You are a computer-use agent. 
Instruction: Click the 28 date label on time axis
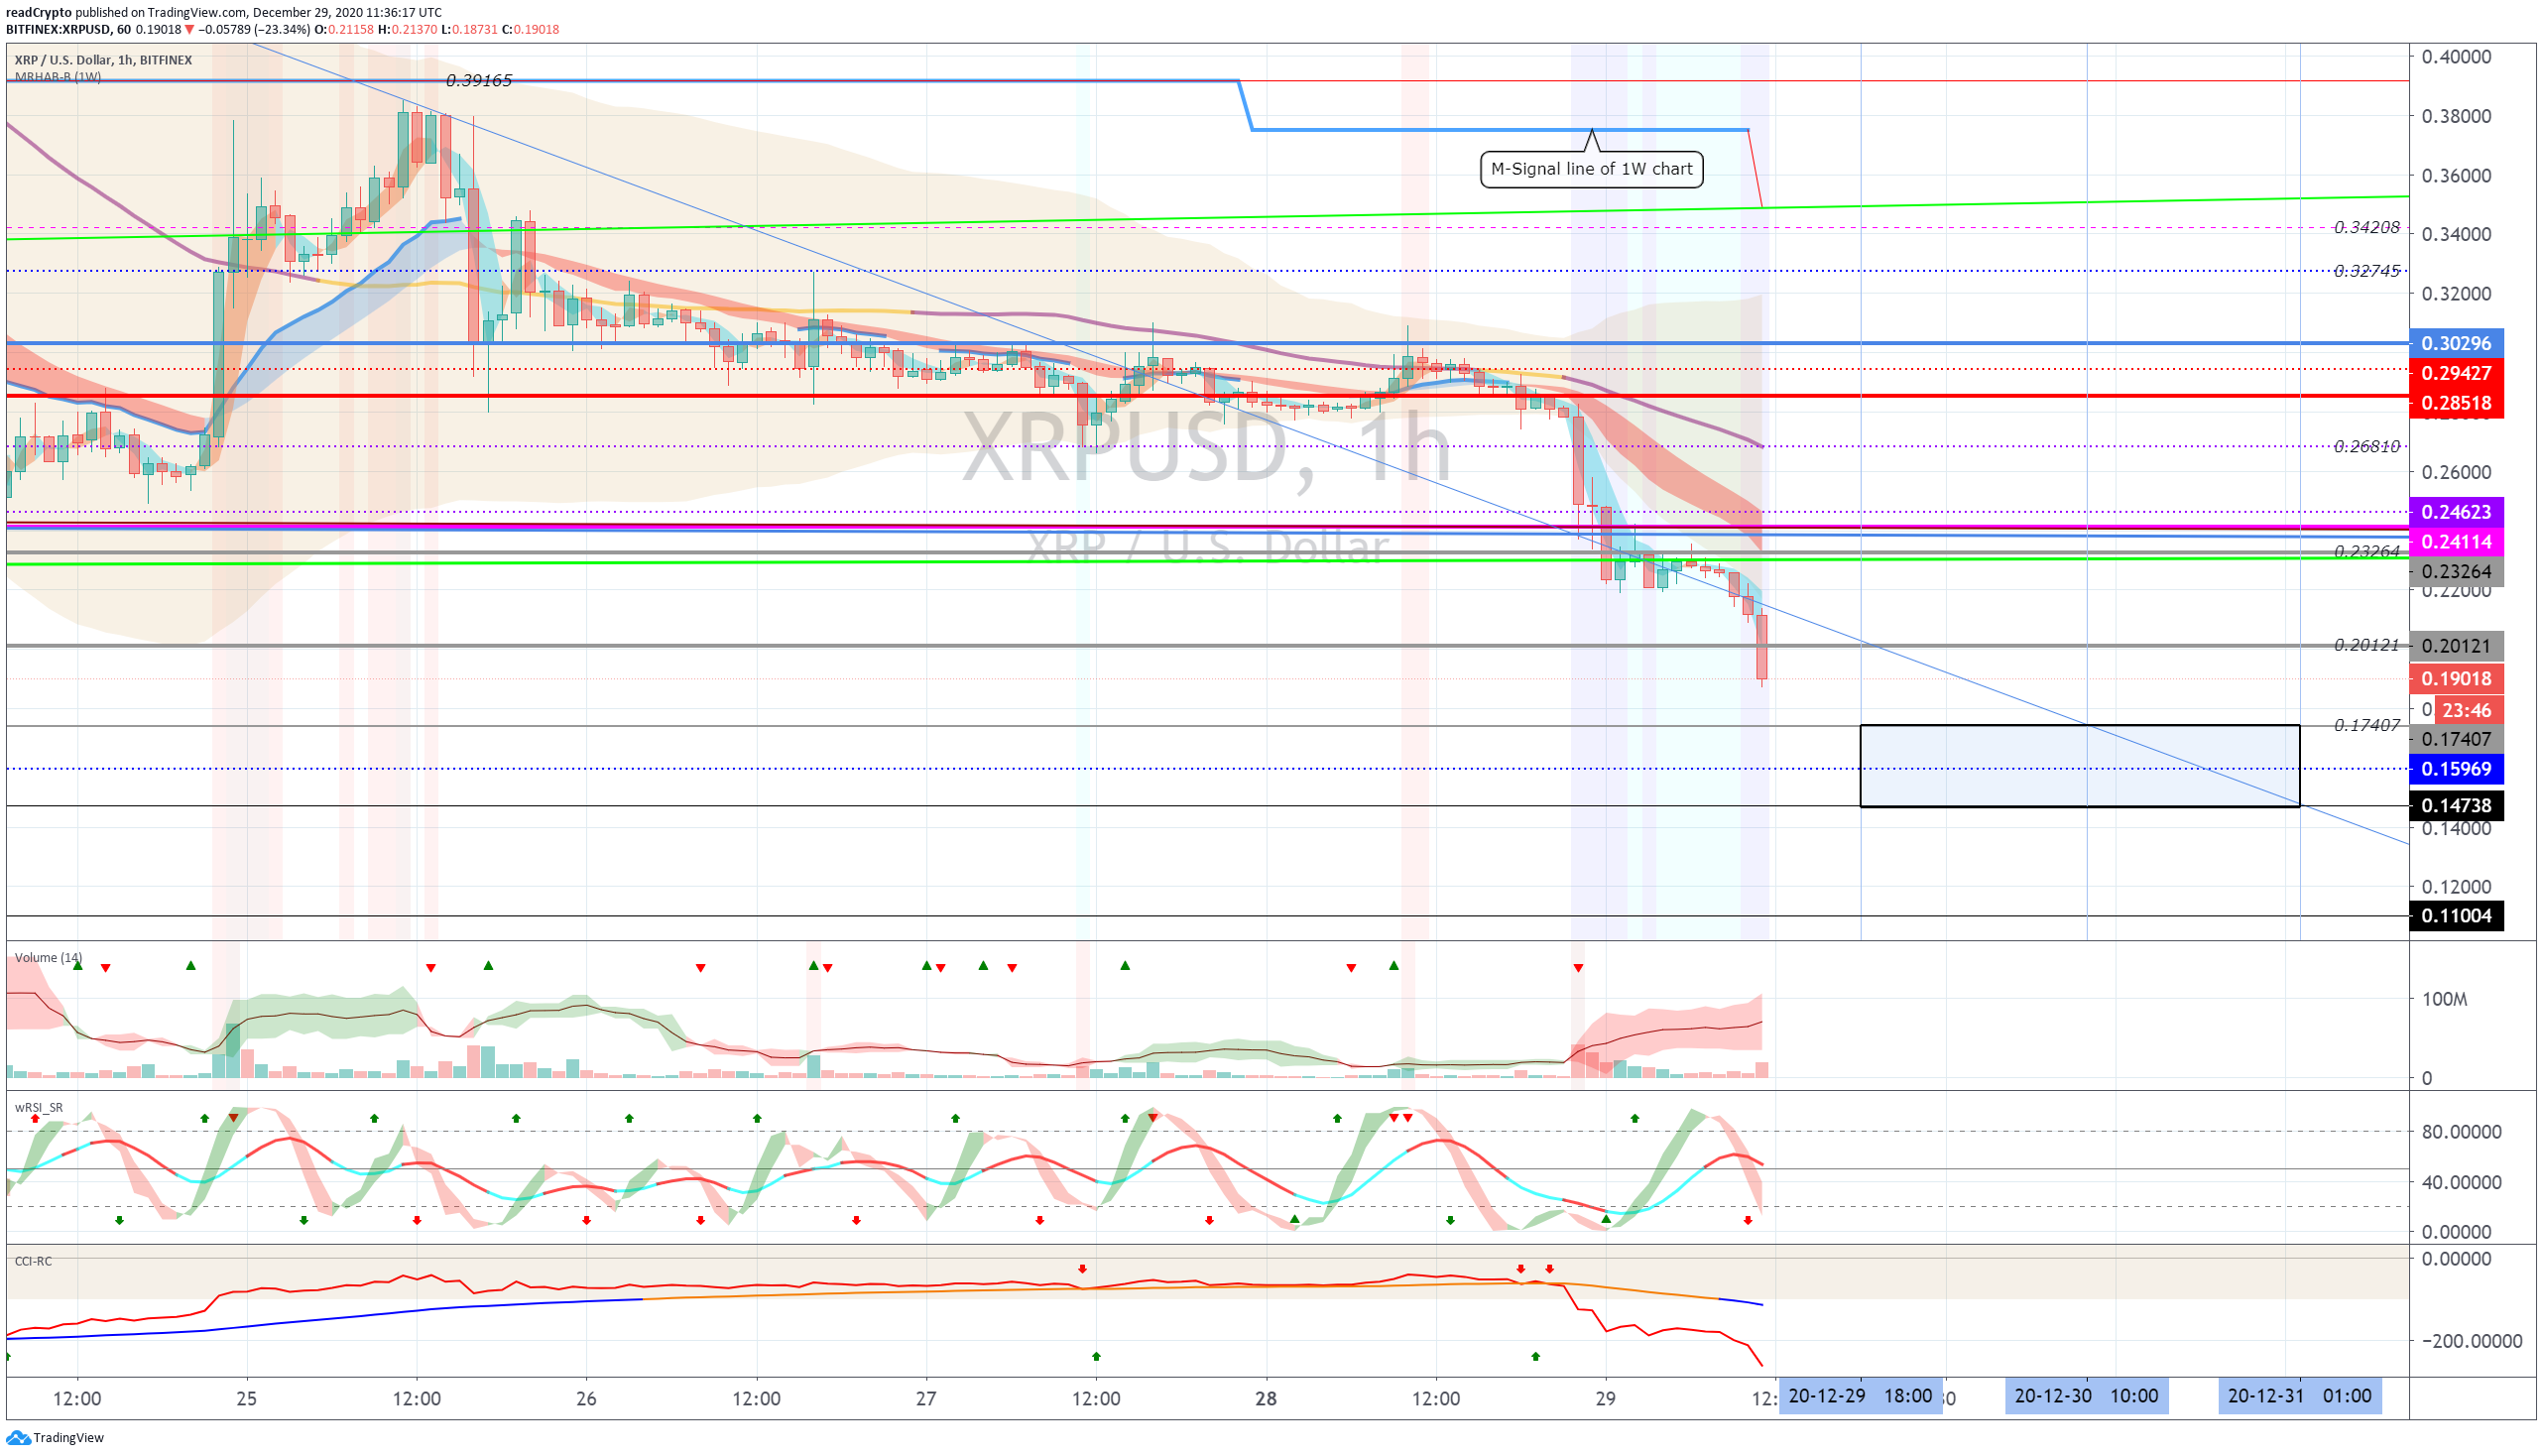point(1265,1399)
